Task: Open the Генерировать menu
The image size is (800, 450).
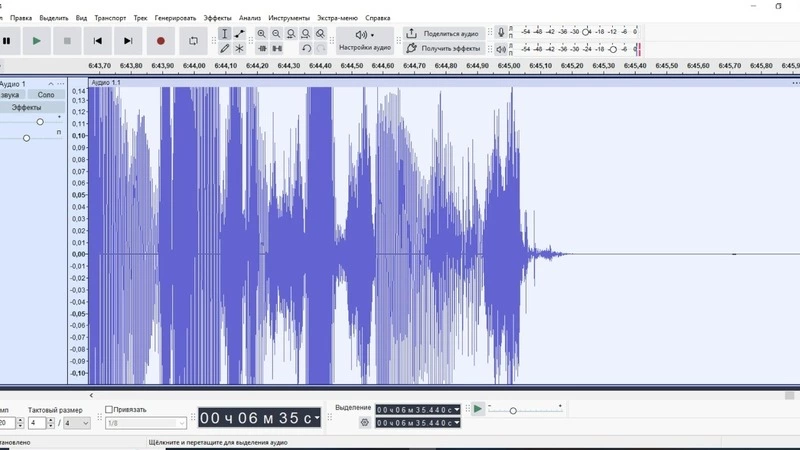Action: (175, 18)
